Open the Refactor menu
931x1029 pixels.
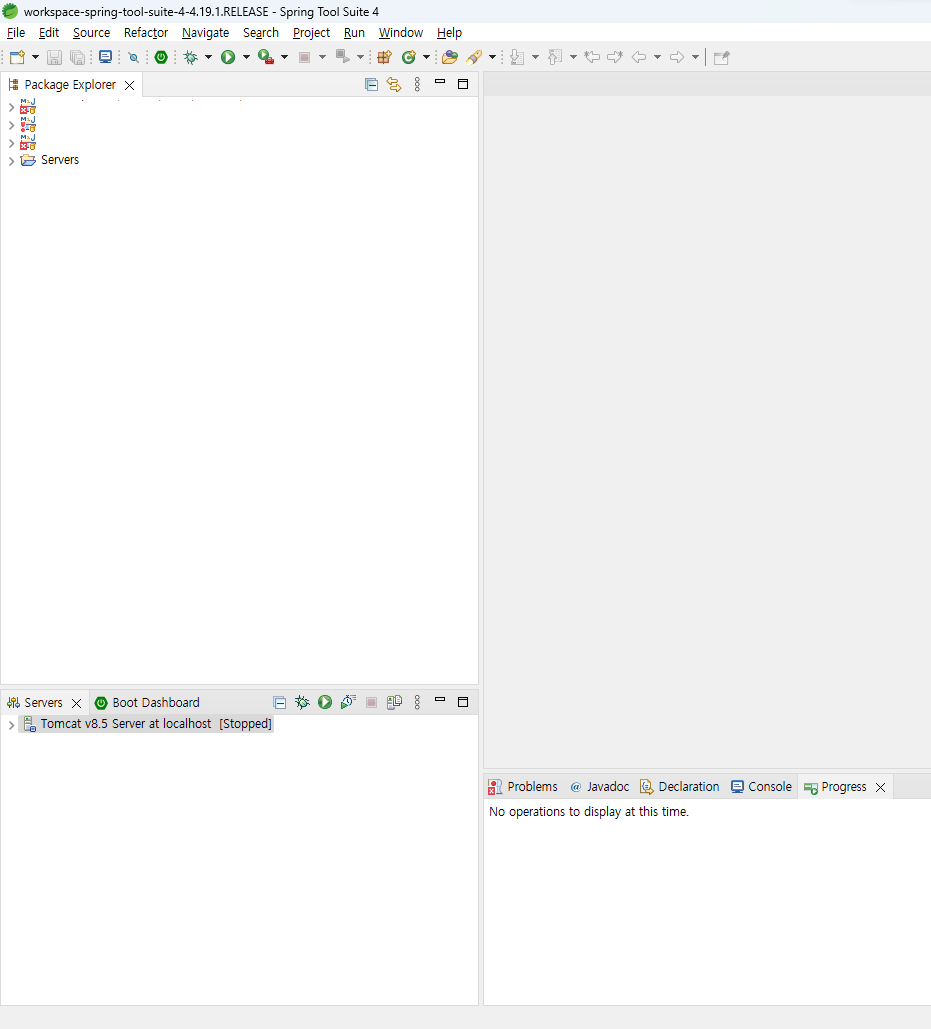coord(146,33)
